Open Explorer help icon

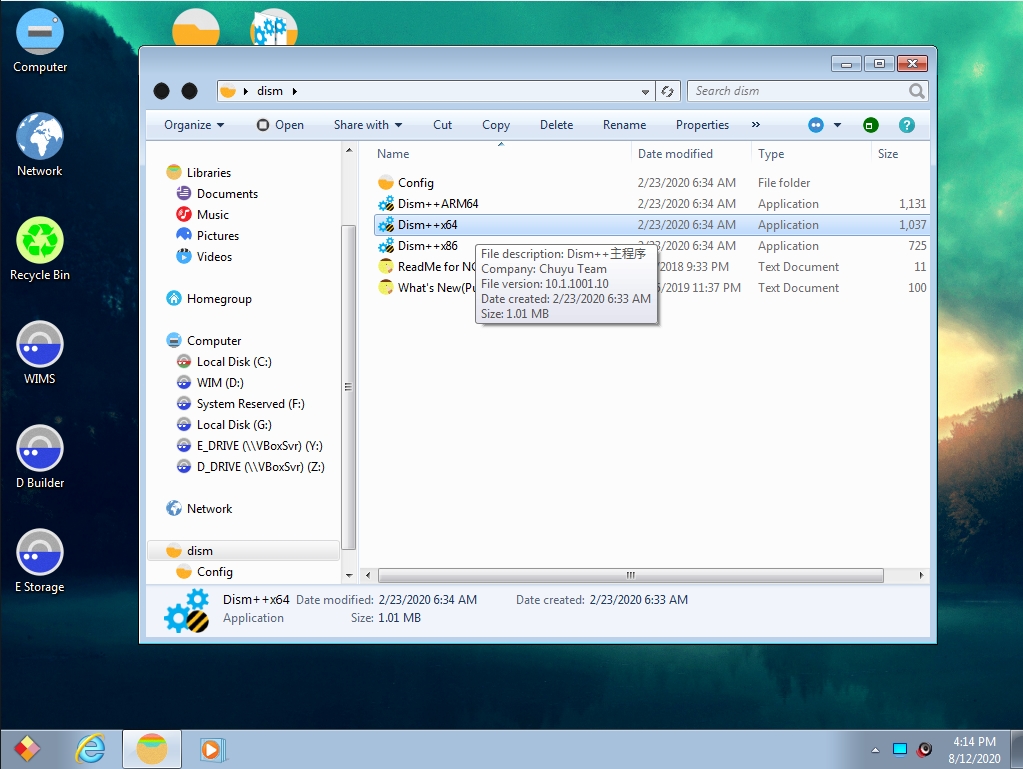tap(906, 125)
